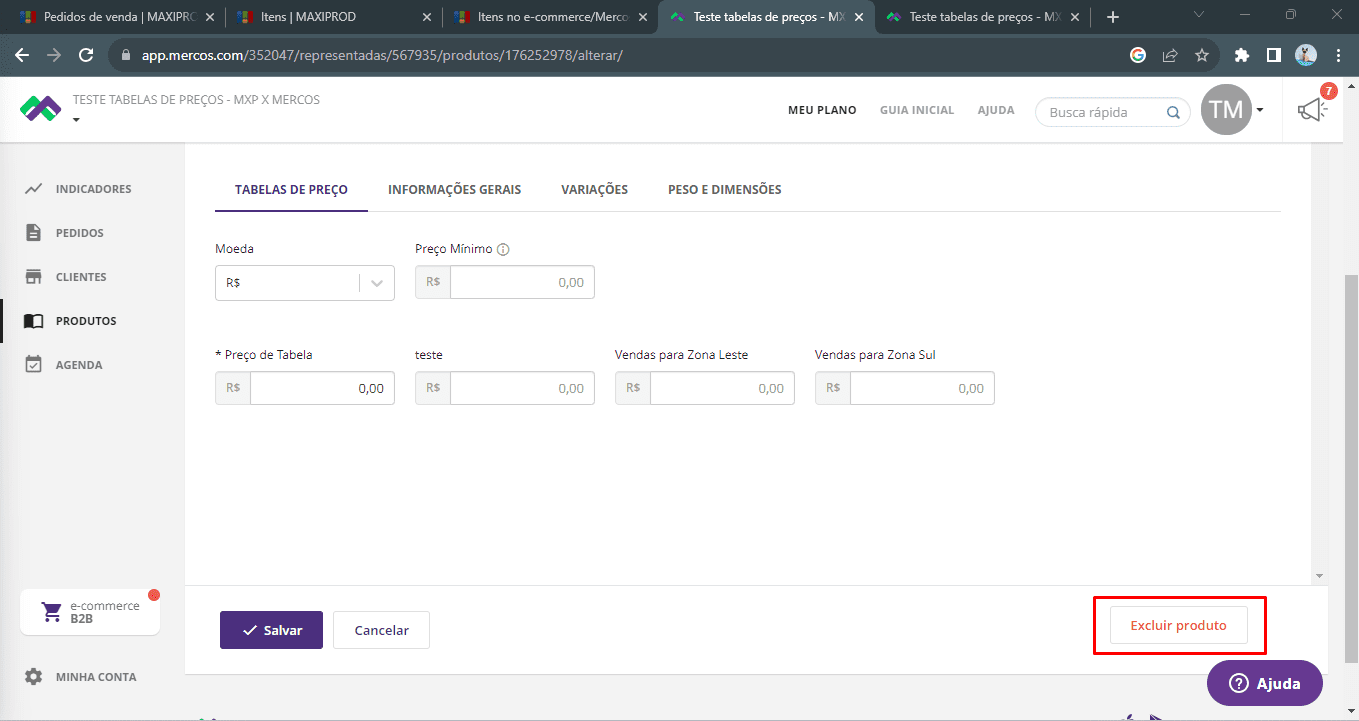This screenshot has height=721, width=1359.
Task: Open the Indicadores sidebar item
Action: (x=92, y=189)
